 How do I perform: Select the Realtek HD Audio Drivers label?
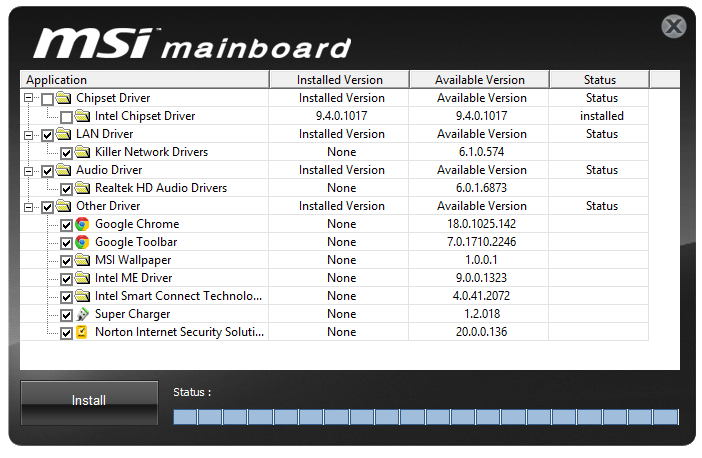(161, 188)
